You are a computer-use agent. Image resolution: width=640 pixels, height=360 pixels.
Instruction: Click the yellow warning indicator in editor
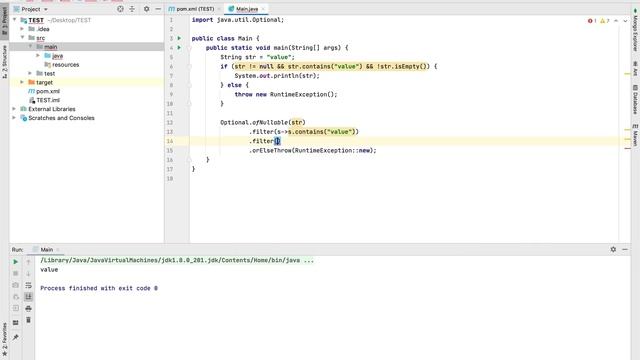point(604,20)
